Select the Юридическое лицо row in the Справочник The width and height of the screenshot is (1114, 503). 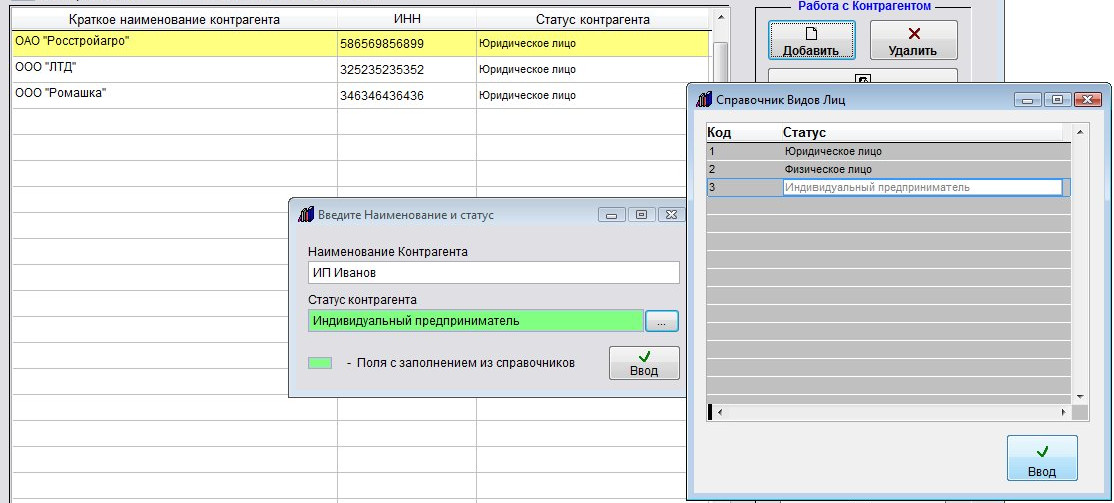[888, 151]
